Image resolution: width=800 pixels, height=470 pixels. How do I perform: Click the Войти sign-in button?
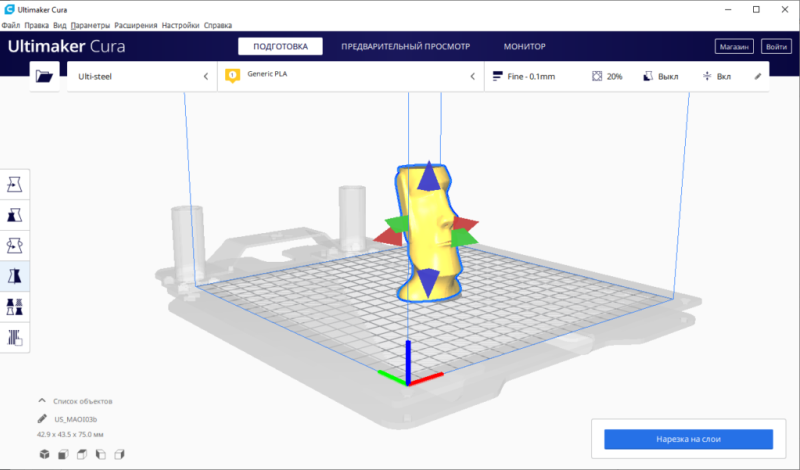[x=777, y=46]
